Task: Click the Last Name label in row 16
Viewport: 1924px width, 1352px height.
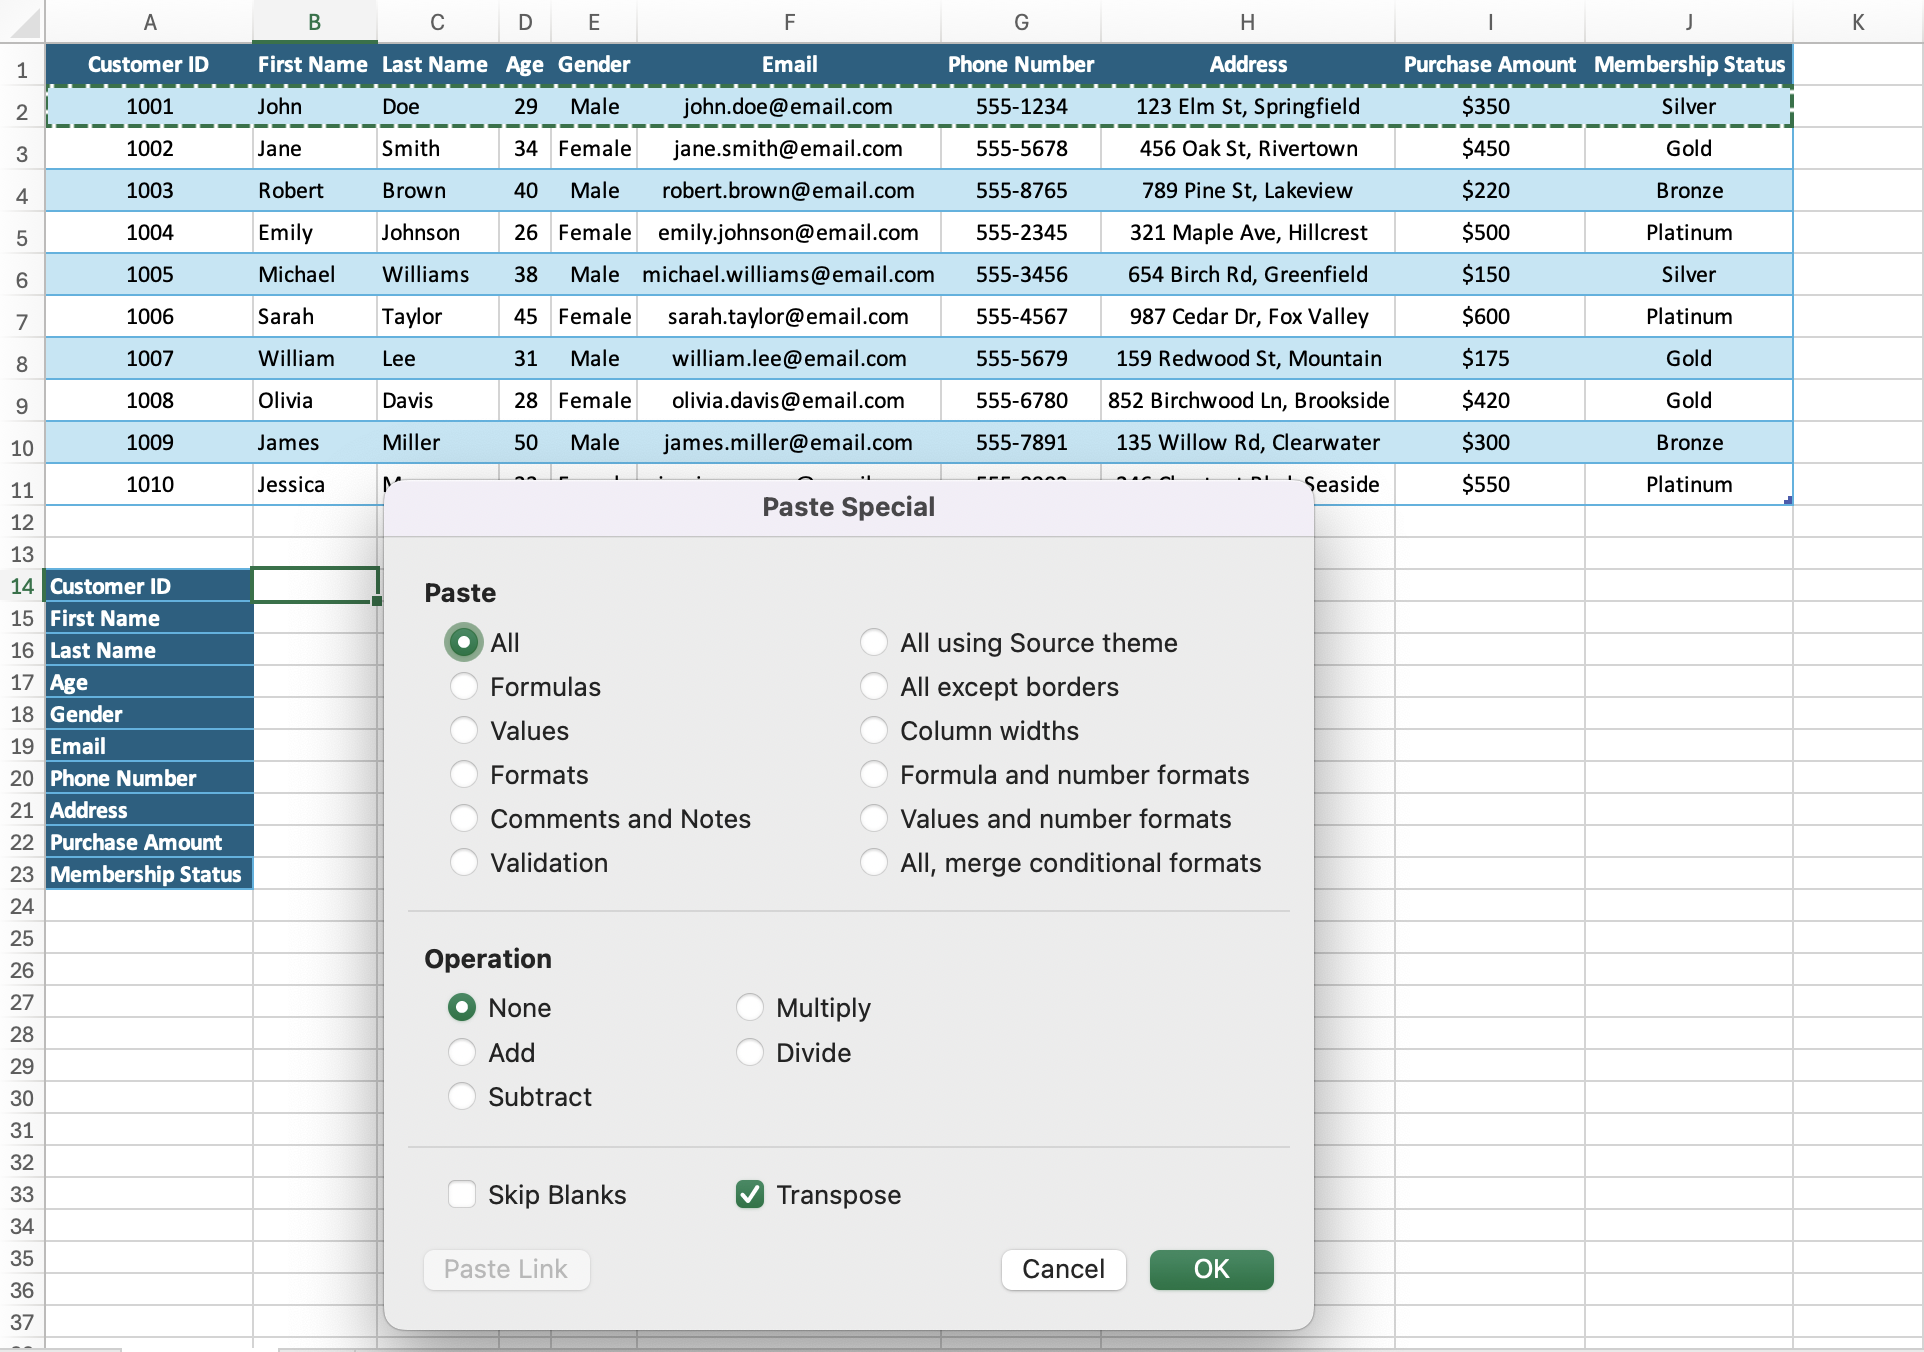Action: pyautogui.click(x=149, y=650)
